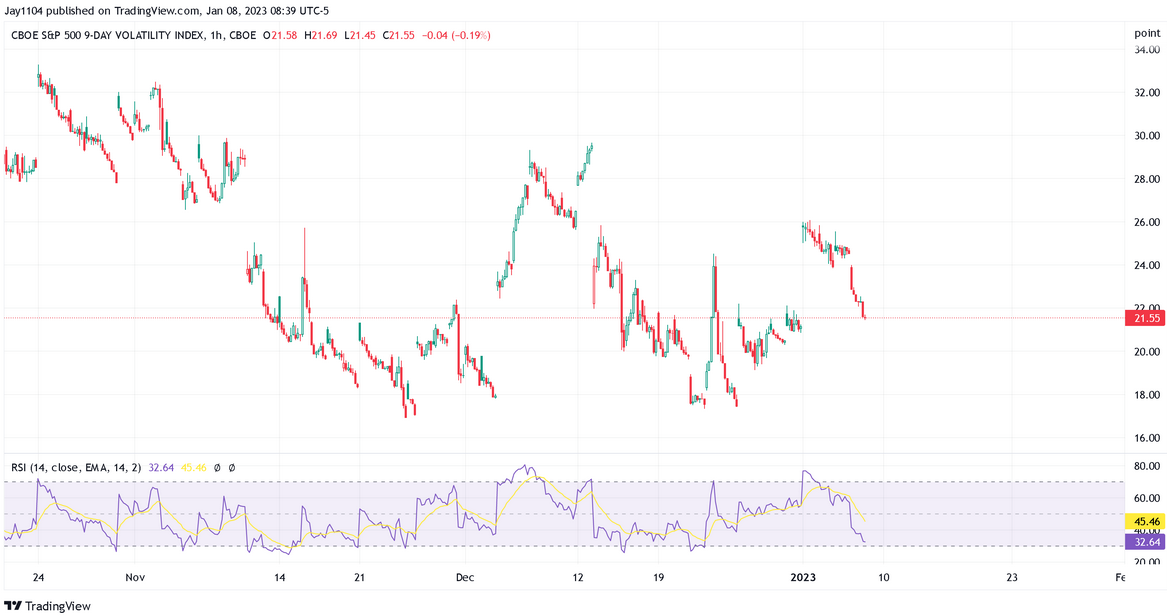Click the 'Jay1104 published on TradingView.com' header text

pyautogui.click(x=102, y=10)
